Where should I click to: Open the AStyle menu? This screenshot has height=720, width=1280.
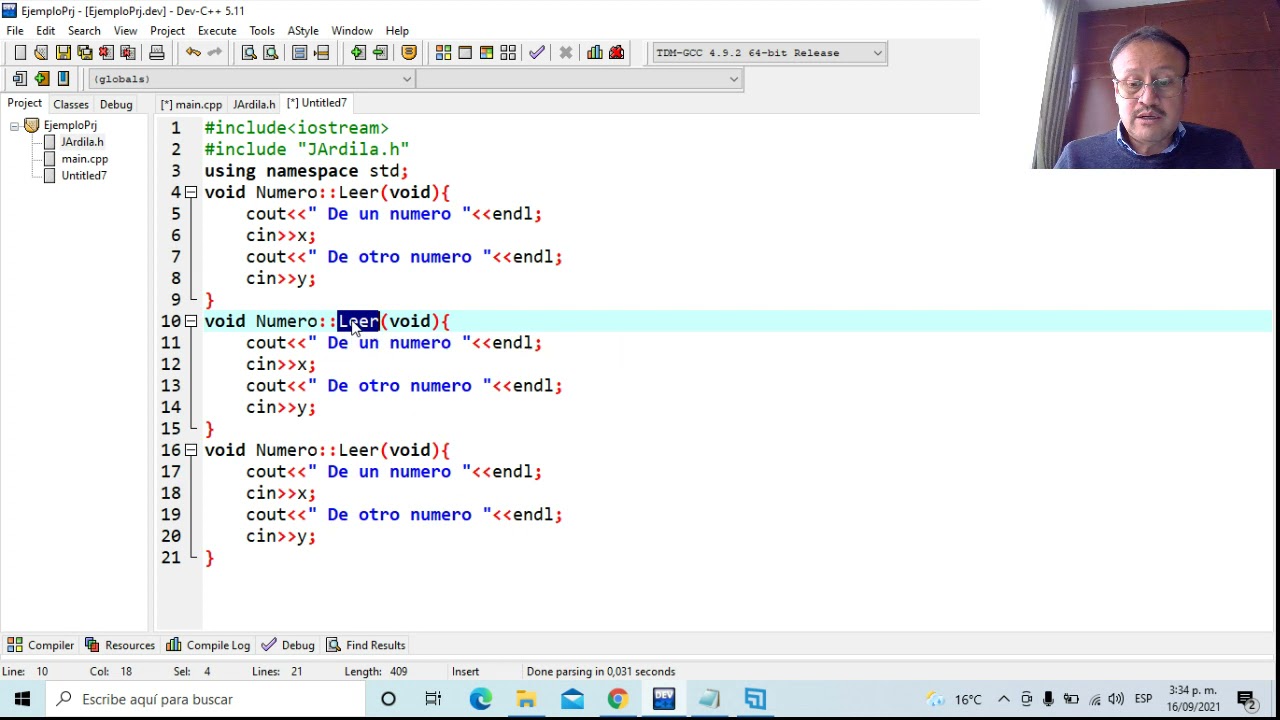coord(303,31)
